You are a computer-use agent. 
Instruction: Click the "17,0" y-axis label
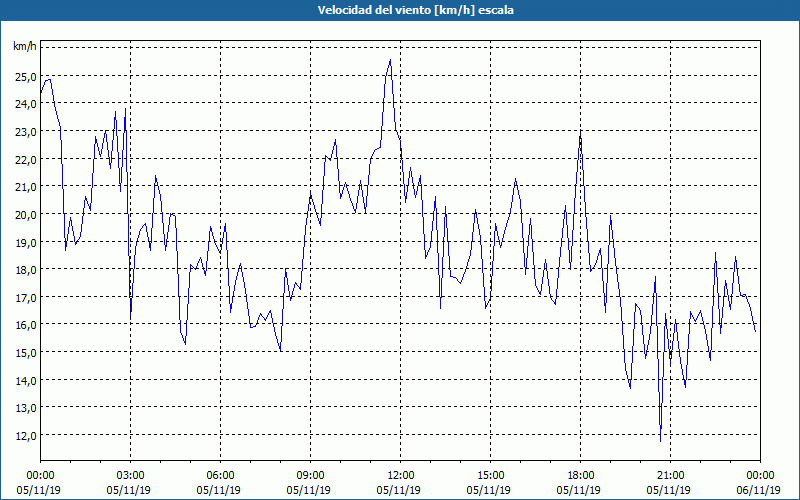point(26,298)
